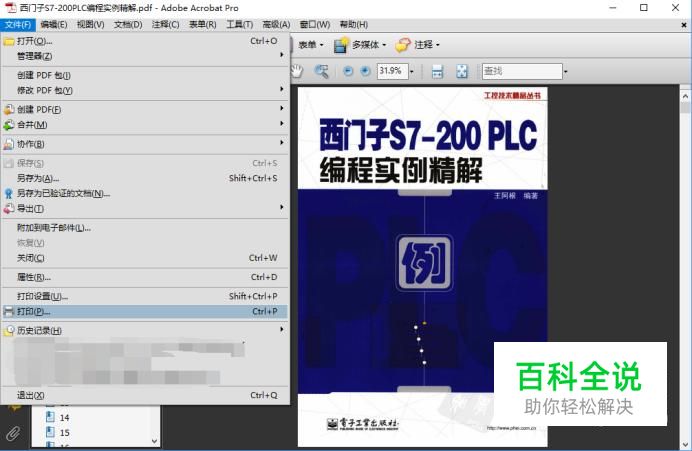The width and height of the screenshot is (692, 451).
Task: Select the marquee zoom tool
Action: [x=321, y=71]
